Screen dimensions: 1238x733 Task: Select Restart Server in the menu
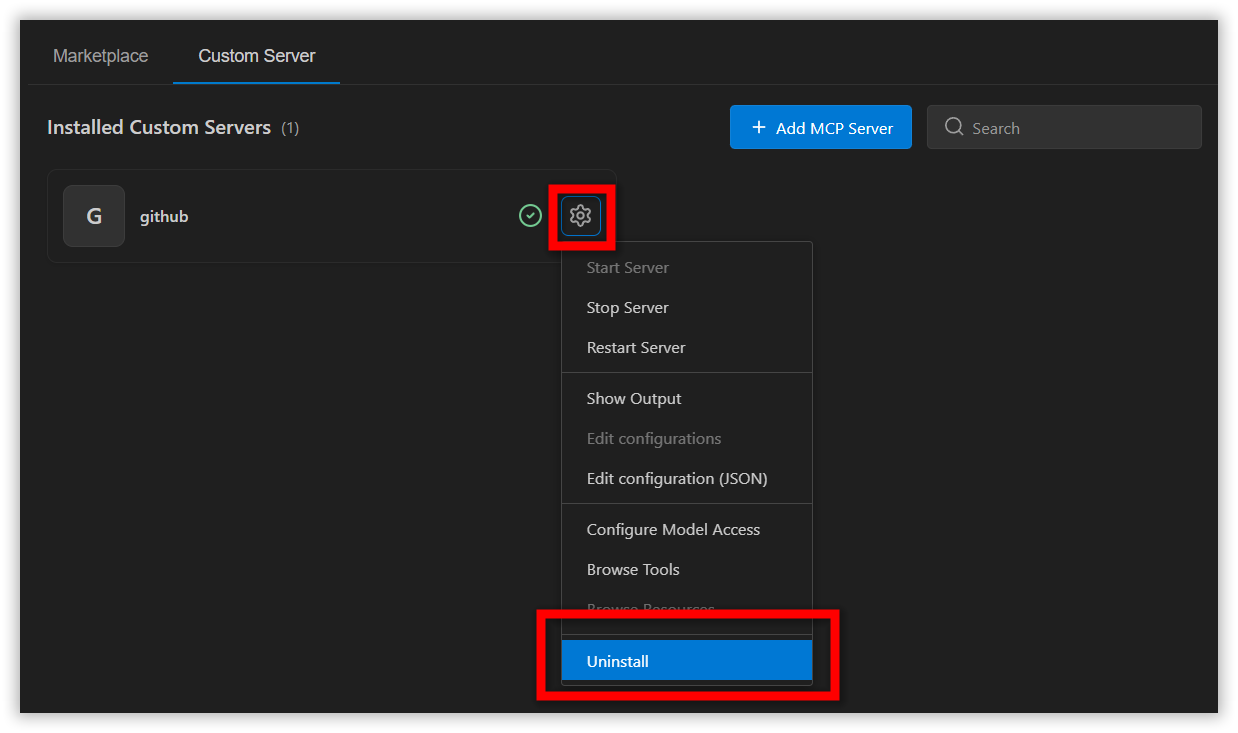click(636, 348)
